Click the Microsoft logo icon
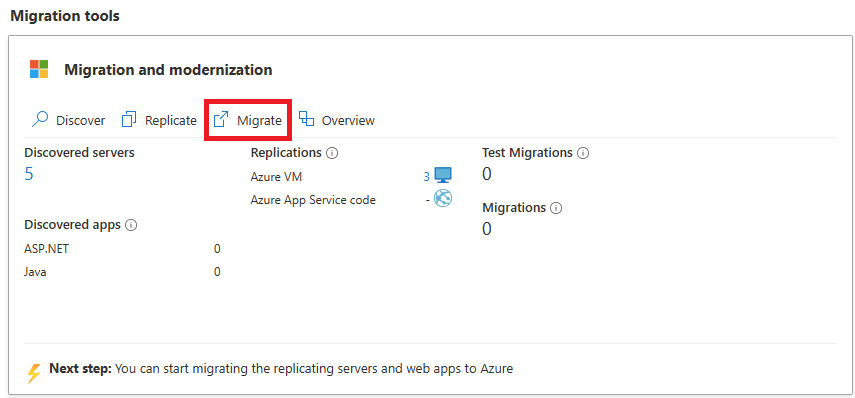This screenshot has width=855, height=398. (x=39, y=69)
